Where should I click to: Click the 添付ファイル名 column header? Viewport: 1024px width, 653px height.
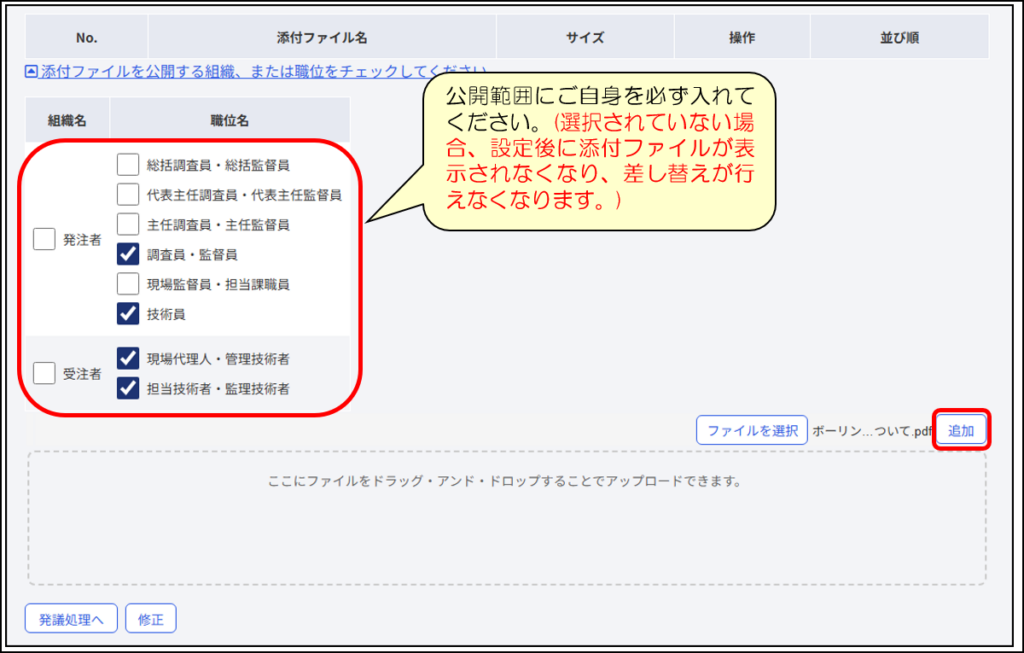click(322, 37)
